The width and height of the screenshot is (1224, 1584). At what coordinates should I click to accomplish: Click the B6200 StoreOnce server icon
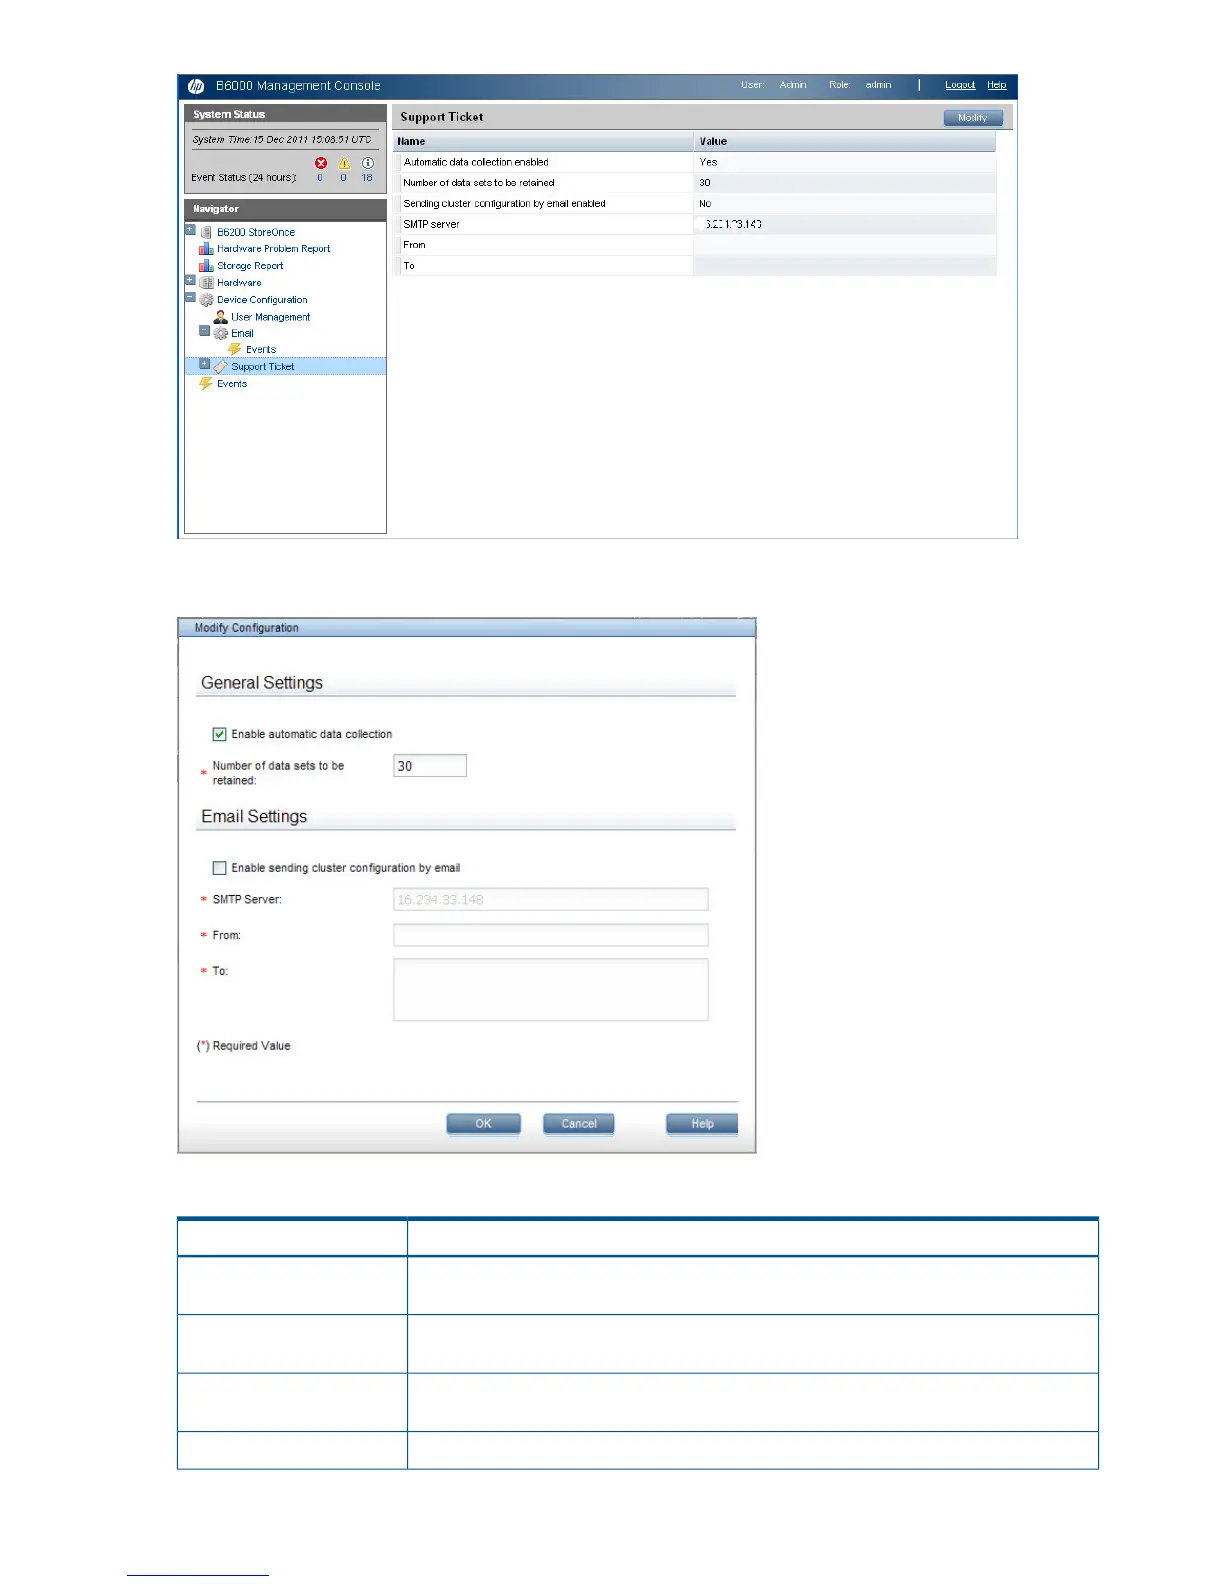coord(207,232)
